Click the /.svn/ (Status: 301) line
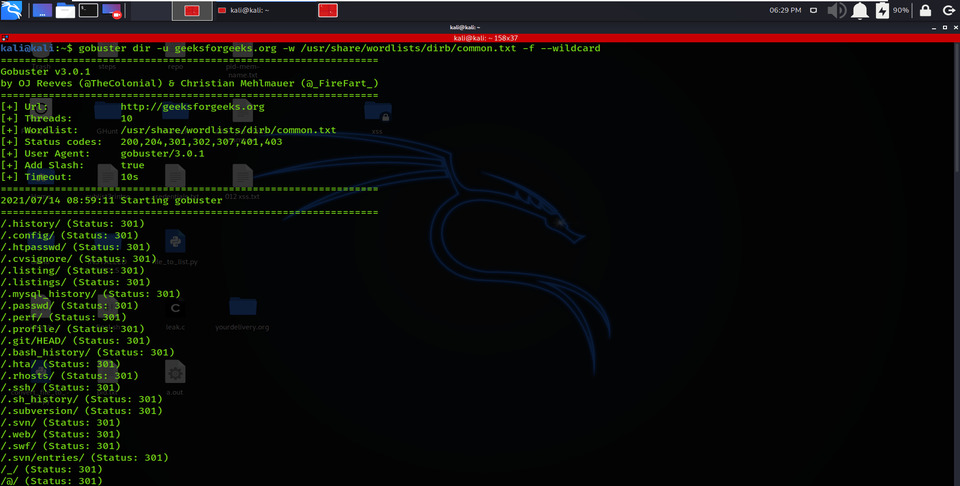The width and height of the screenshot is (960, 486). pos(60,422)
